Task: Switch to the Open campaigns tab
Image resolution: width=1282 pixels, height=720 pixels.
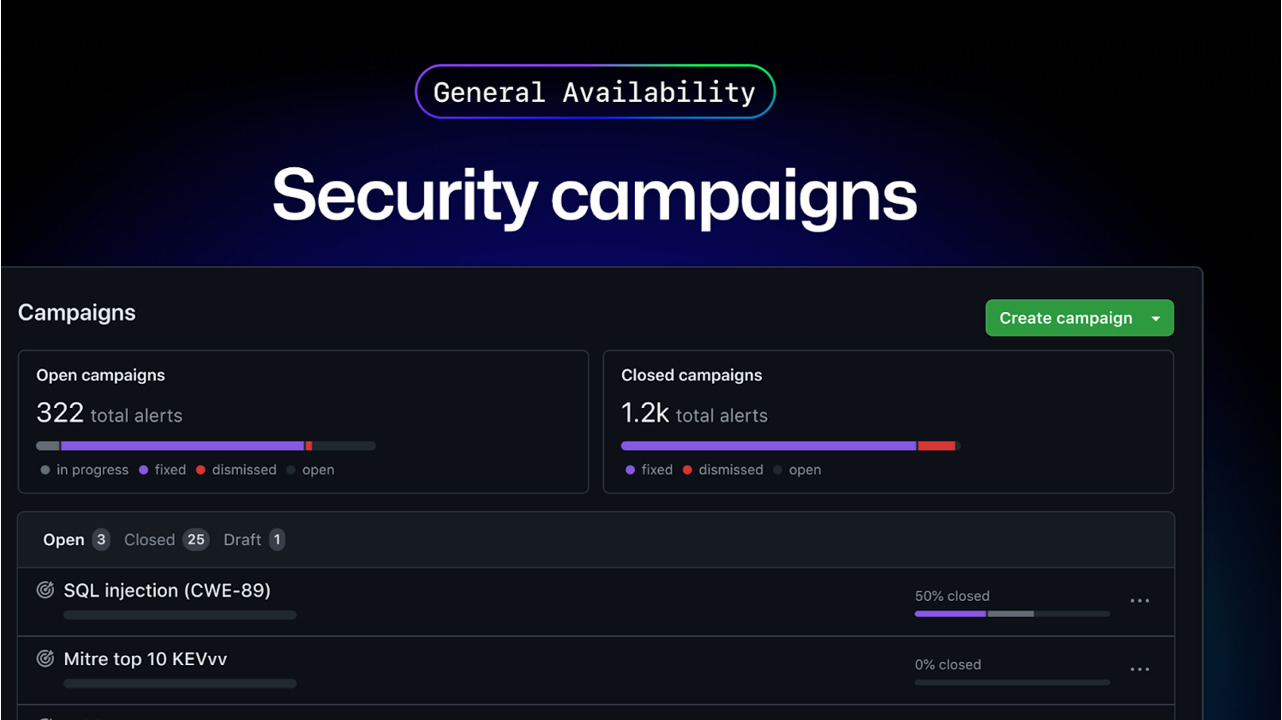Action: (64, 540)
